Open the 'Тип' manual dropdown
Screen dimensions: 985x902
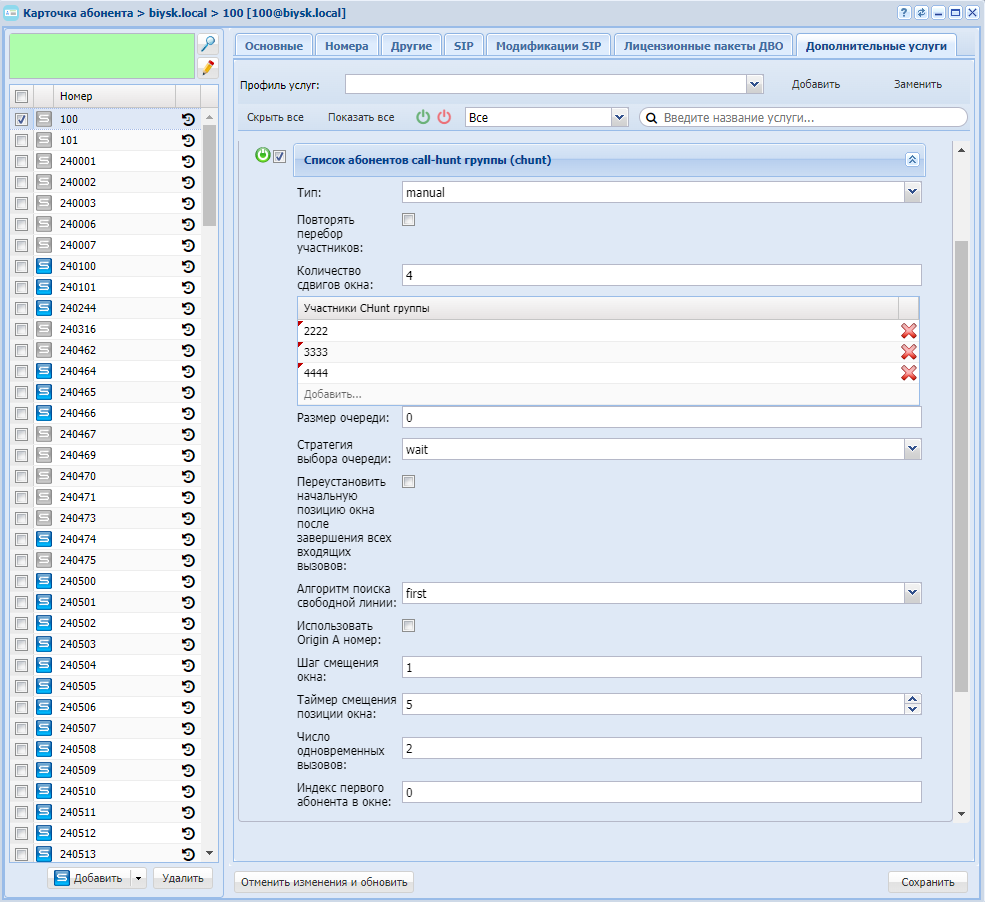tap(911, 192)
